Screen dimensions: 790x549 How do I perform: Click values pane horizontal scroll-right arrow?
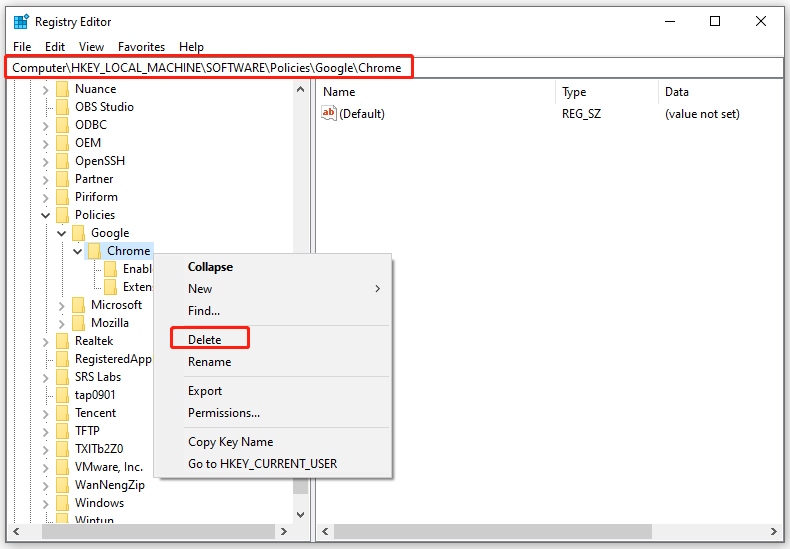pyautogui.click(x=774, y=531)
